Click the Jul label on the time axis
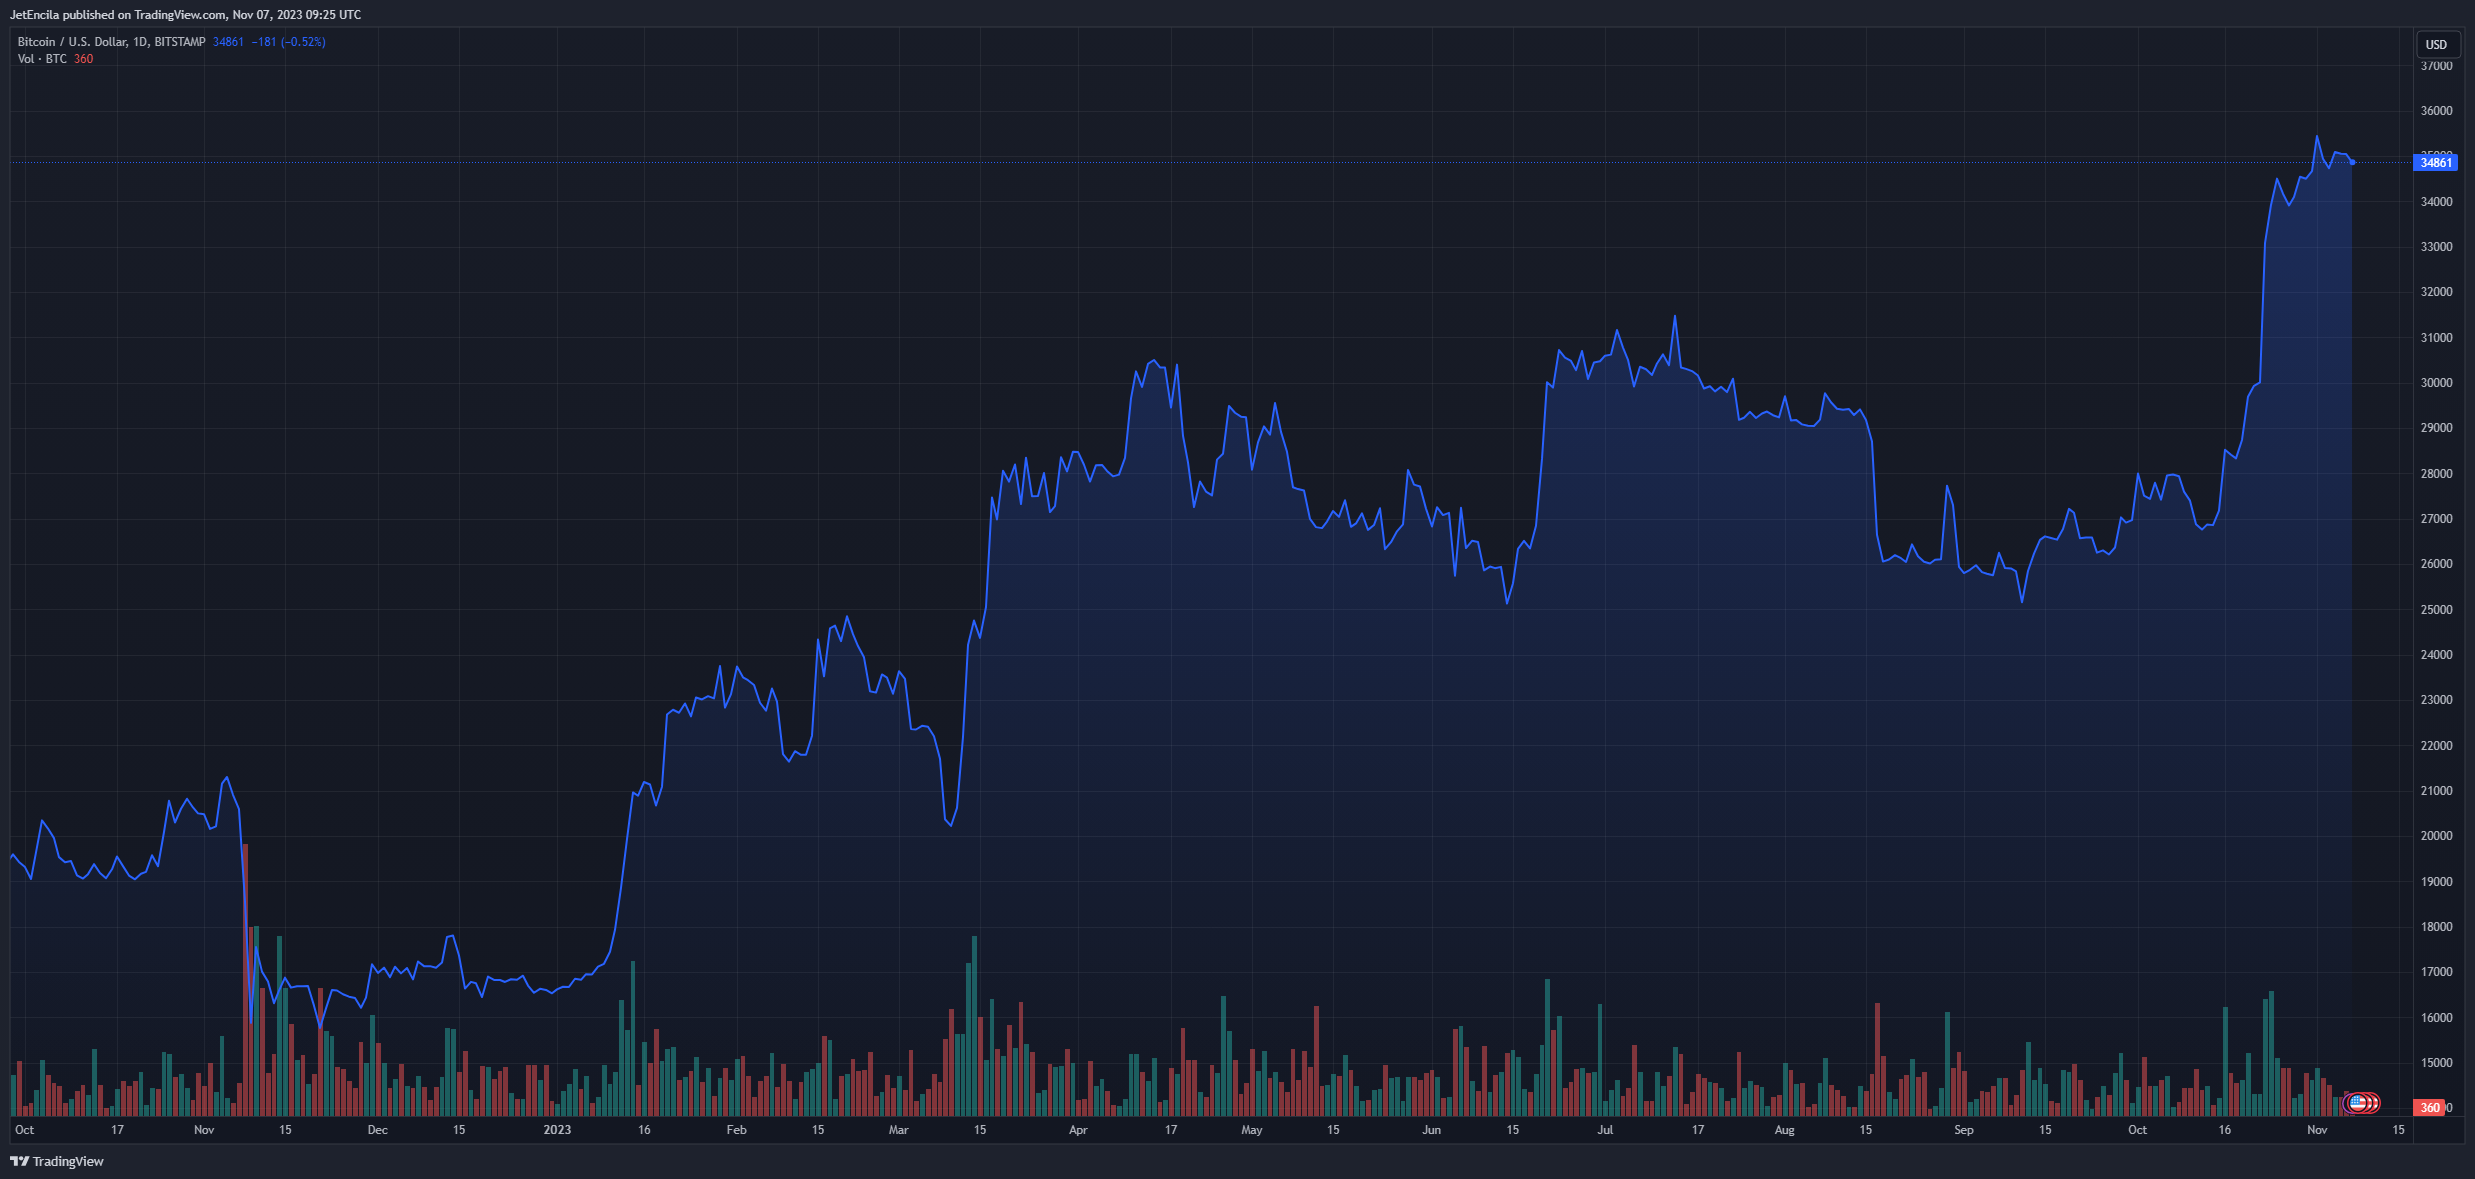The height and width of the screenshot is (1179, 2475). 1605,1130
